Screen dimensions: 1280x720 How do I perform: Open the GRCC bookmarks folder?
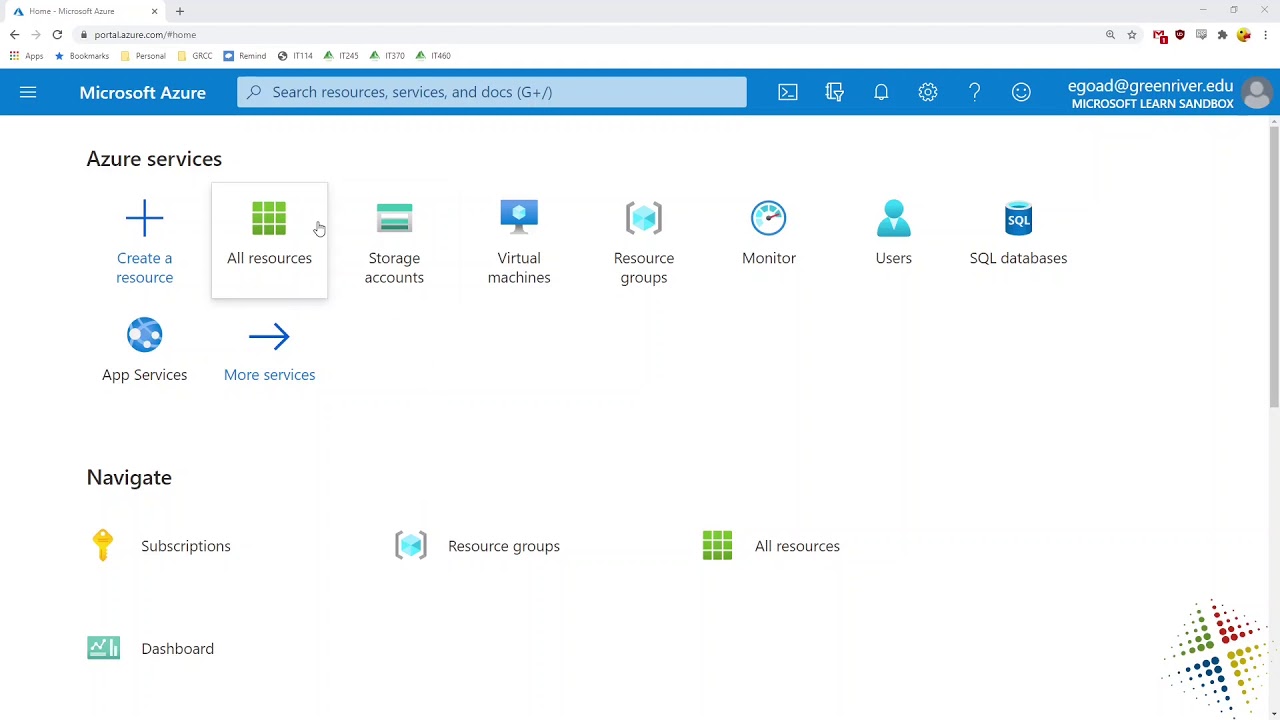(195, 56)
